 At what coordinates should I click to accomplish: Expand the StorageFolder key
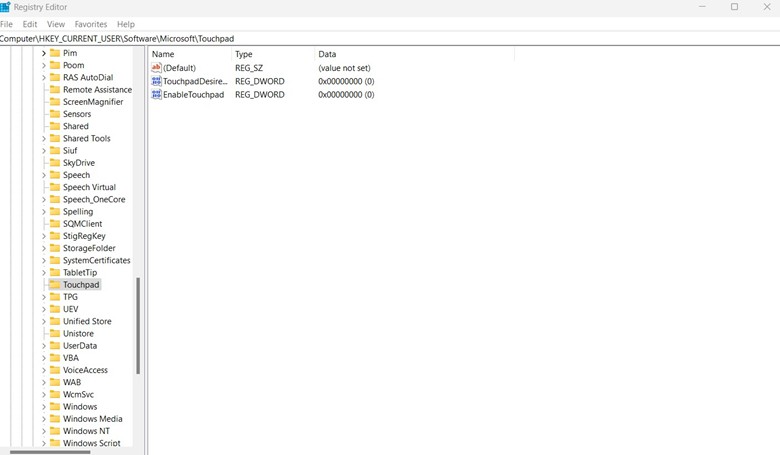pyautogui.click(x=44, y=248)
